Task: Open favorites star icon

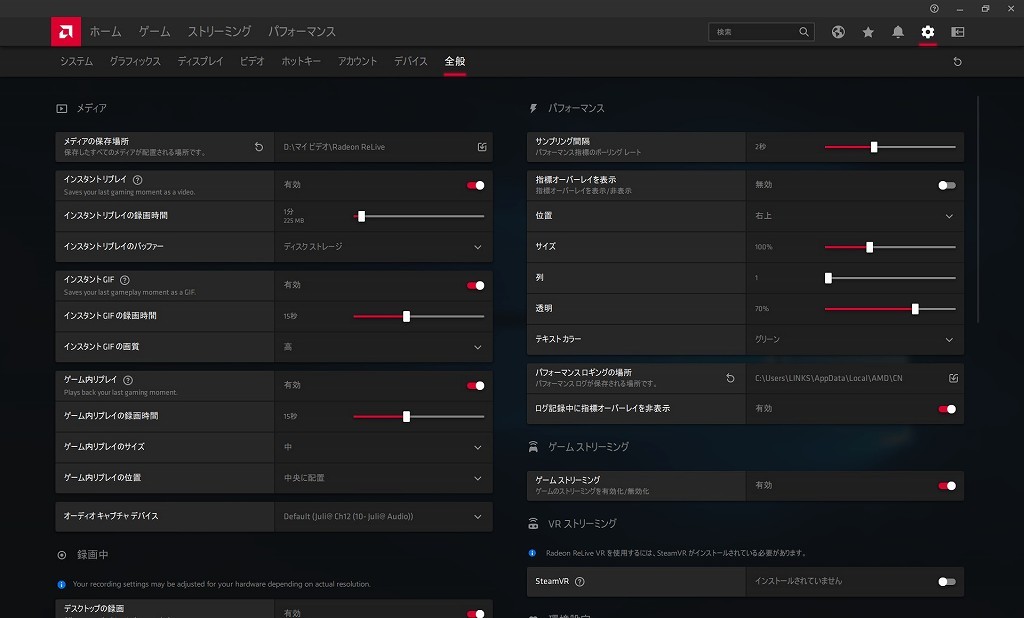Action: pos(868,32)
